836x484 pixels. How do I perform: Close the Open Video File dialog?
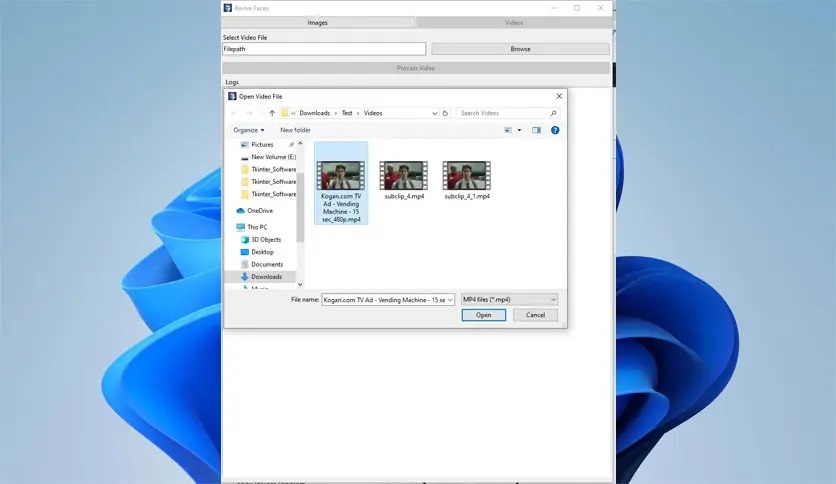[559, 96]
